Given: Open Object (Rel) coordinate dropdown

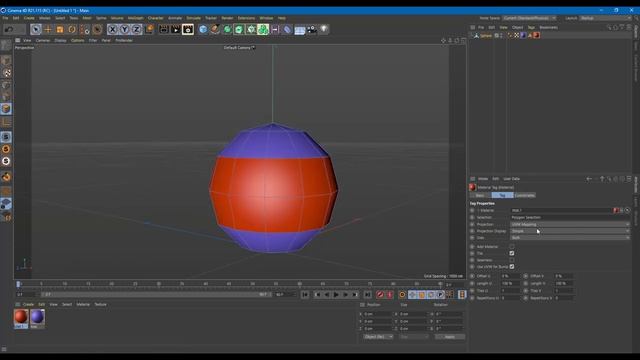Looking at the screenshot, I should pyautogui.click(x=378, y=337).
